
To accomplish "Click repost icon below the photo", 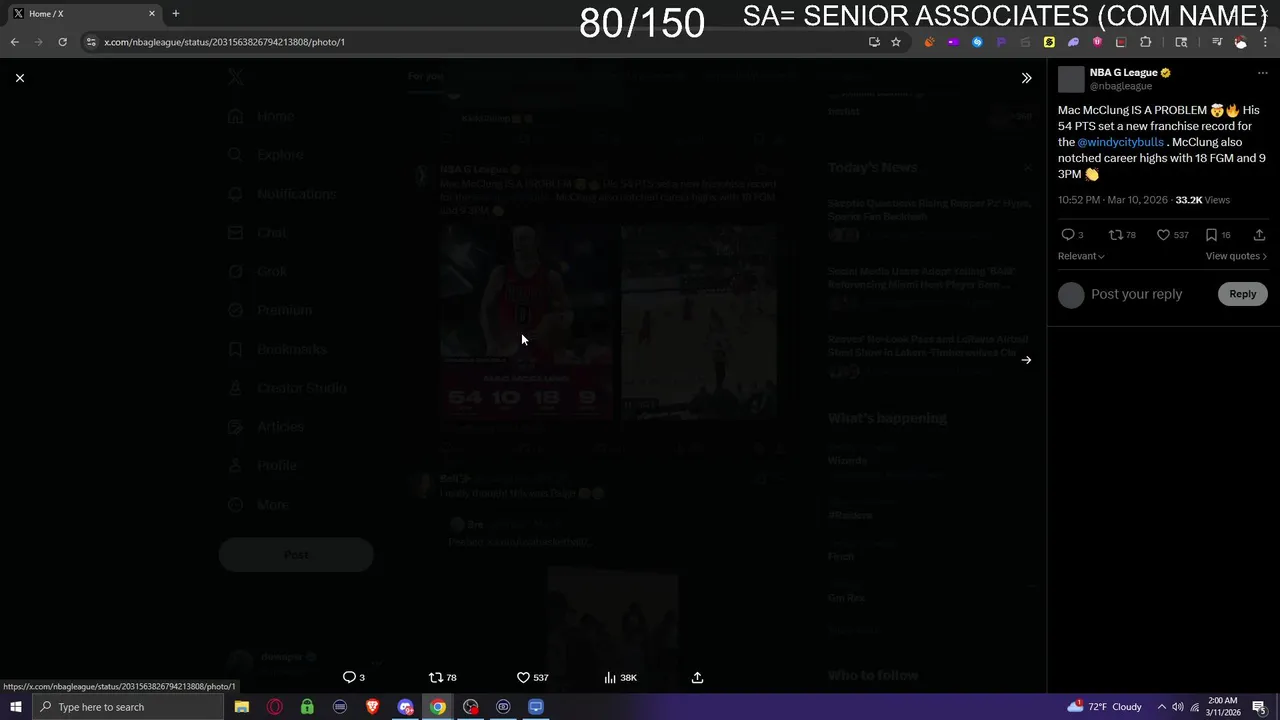I will click(x=436, y=677).
